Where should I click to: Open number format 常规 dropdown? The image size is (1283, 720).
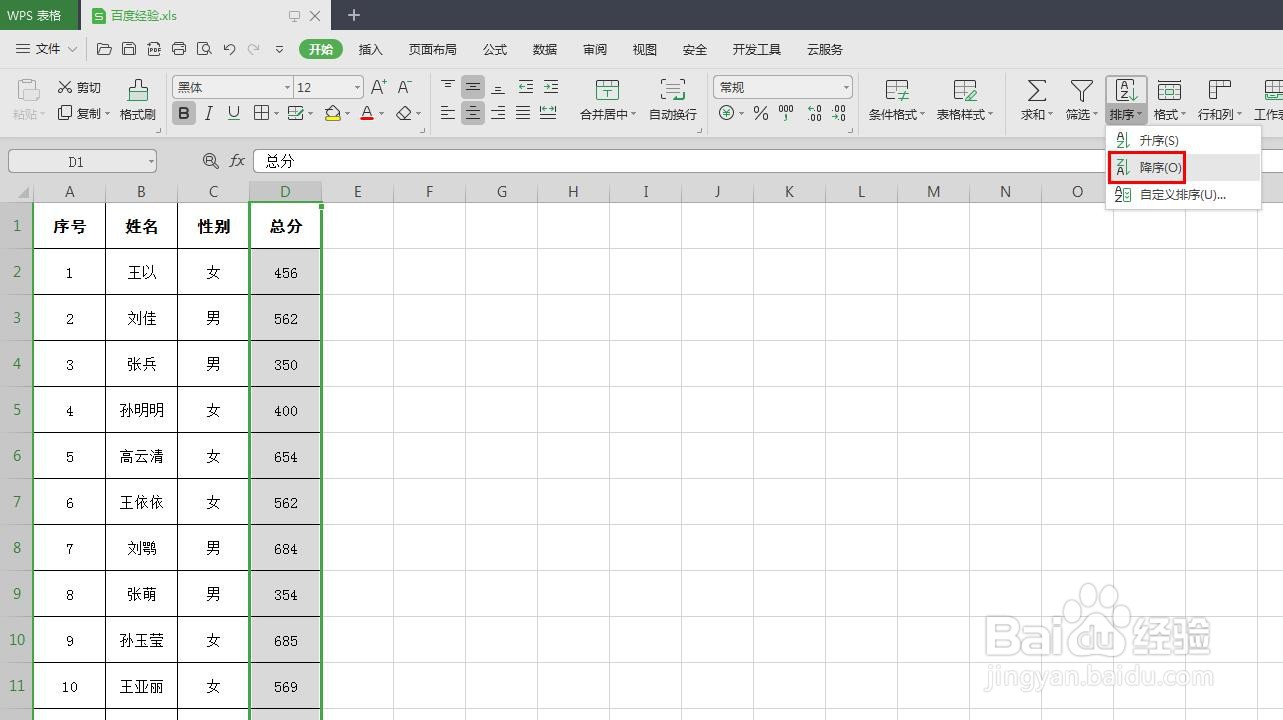pos(846,87)
